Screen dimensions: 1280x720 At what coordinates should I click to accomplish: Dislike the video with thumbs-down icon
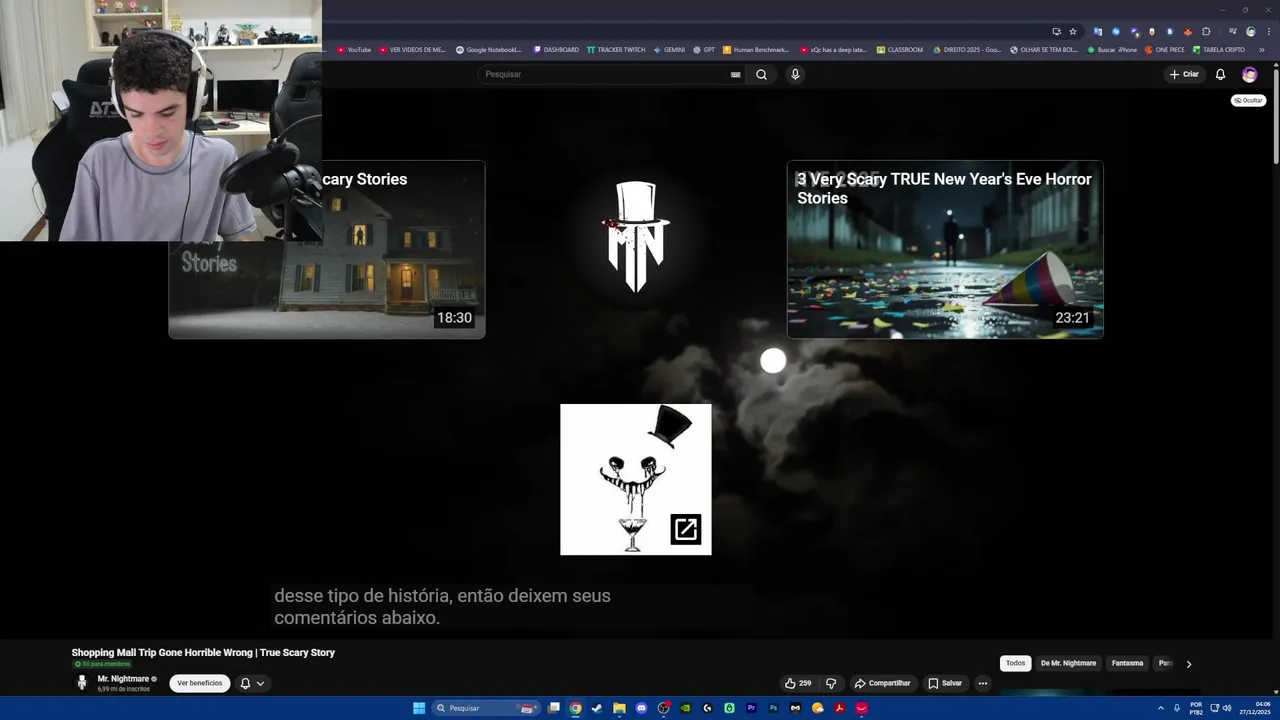[x=831, y=683]
